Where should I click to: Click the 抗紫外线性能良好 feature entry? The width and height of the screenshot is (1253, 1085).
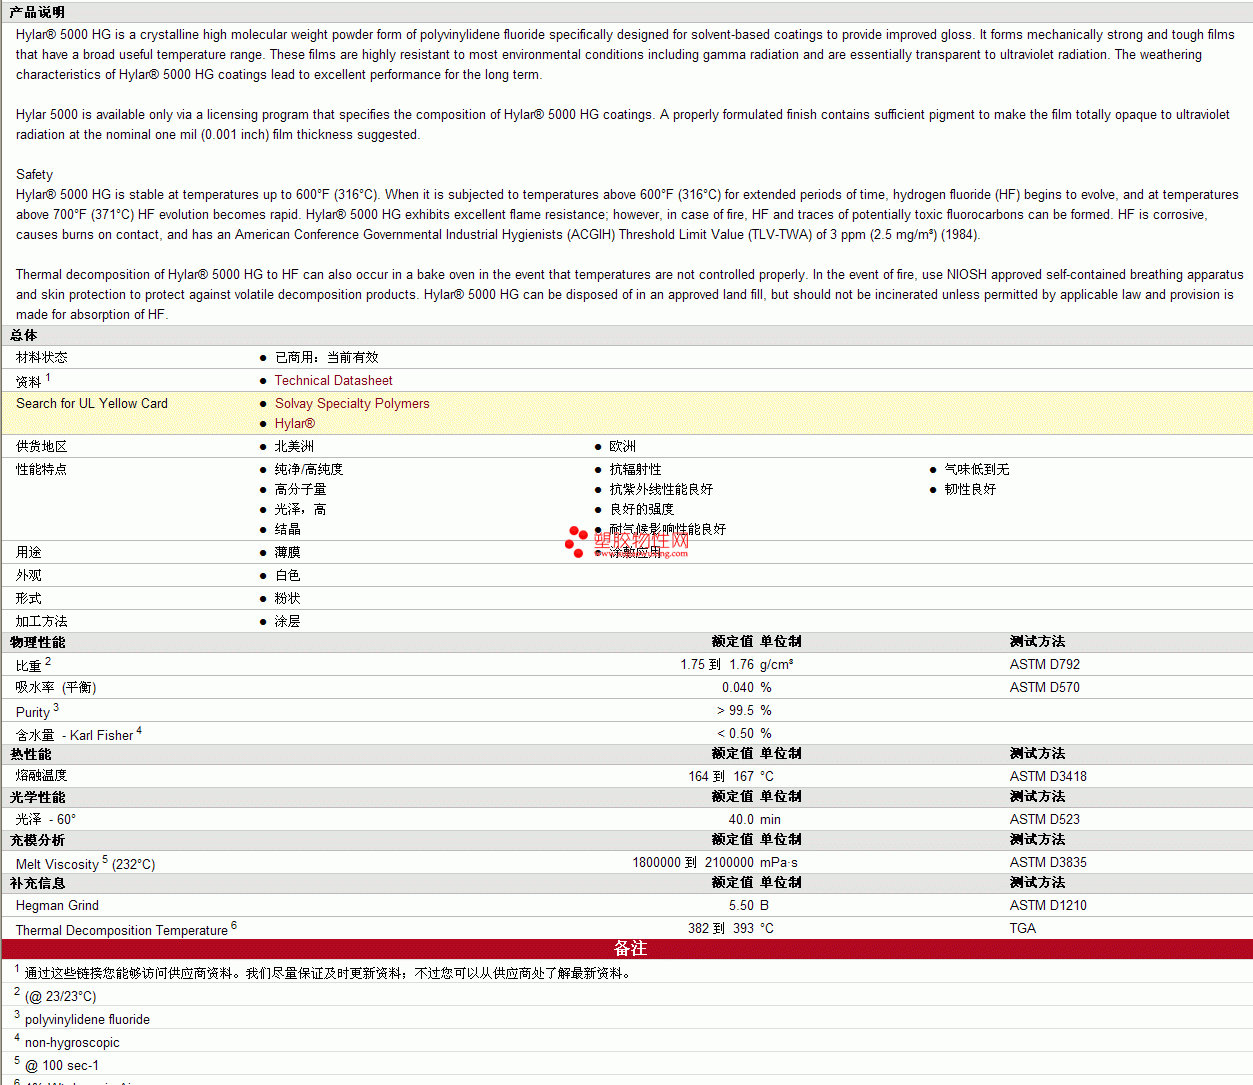click(x=662, y=489)
